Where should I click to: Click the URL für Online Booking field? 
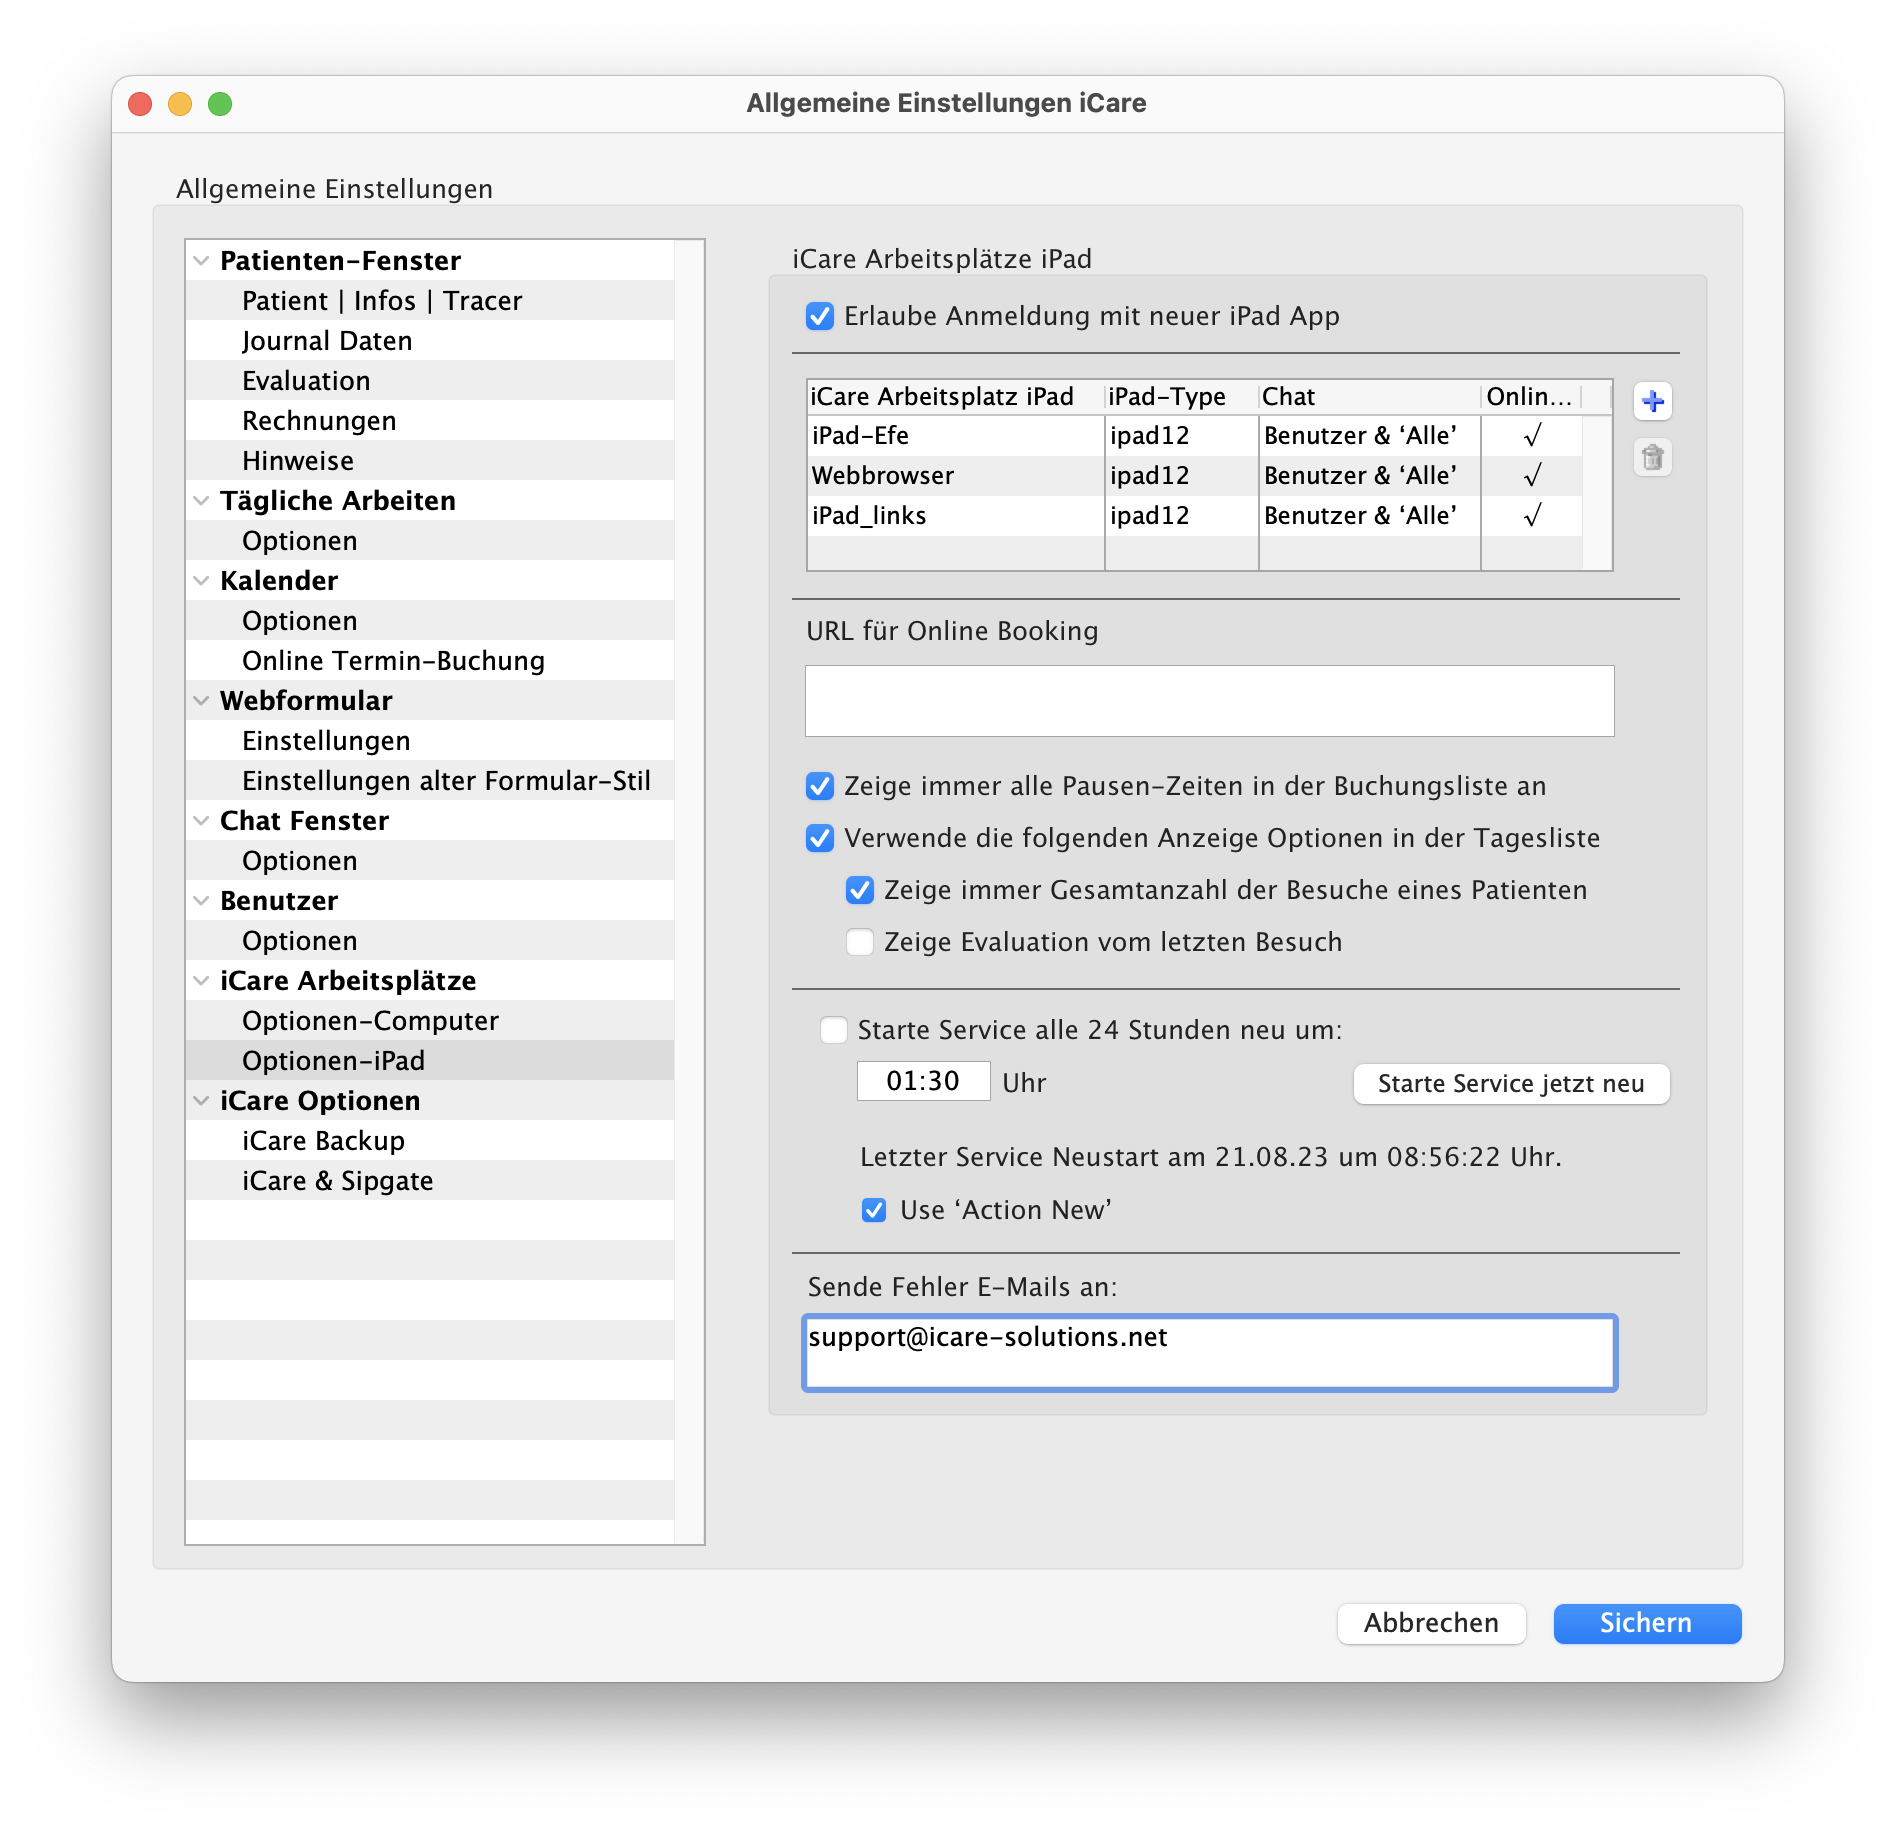[x=1209, y=701]
